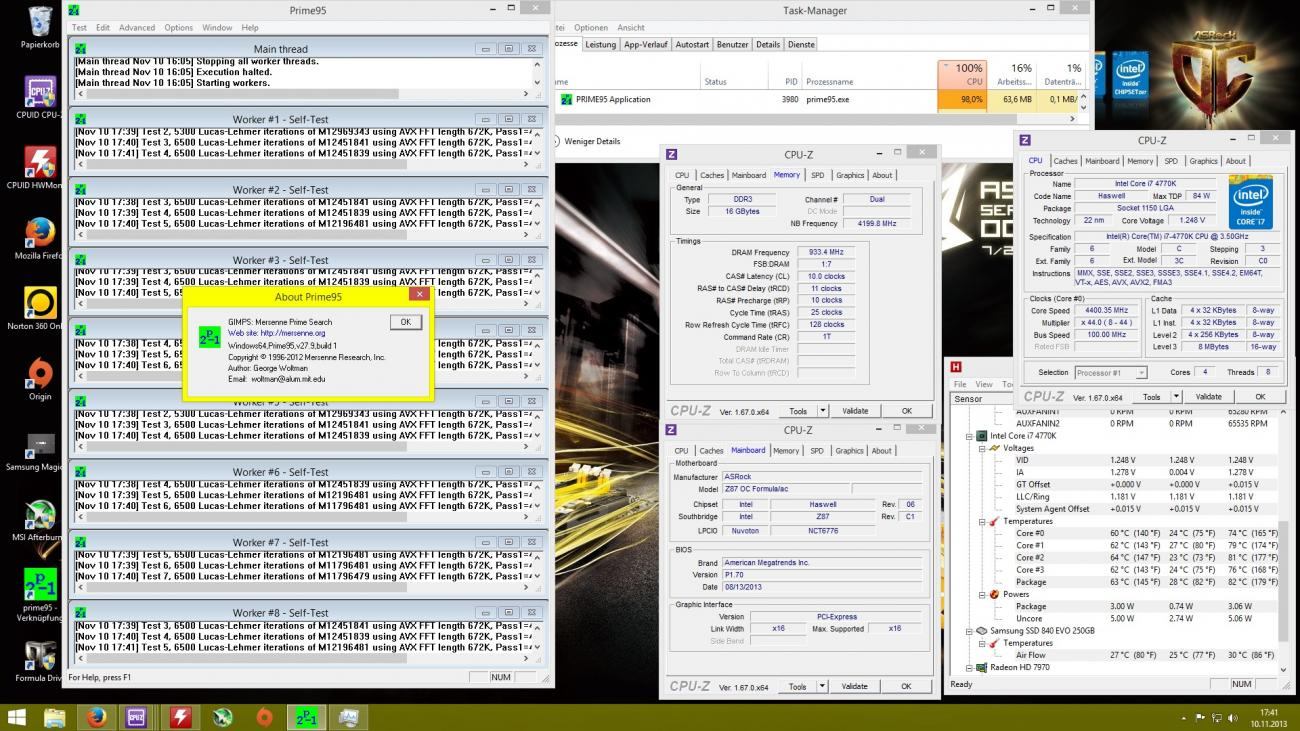
Task: Select Graphics tab in CPU-Z Mainboard window
Action: coord(849,450)
